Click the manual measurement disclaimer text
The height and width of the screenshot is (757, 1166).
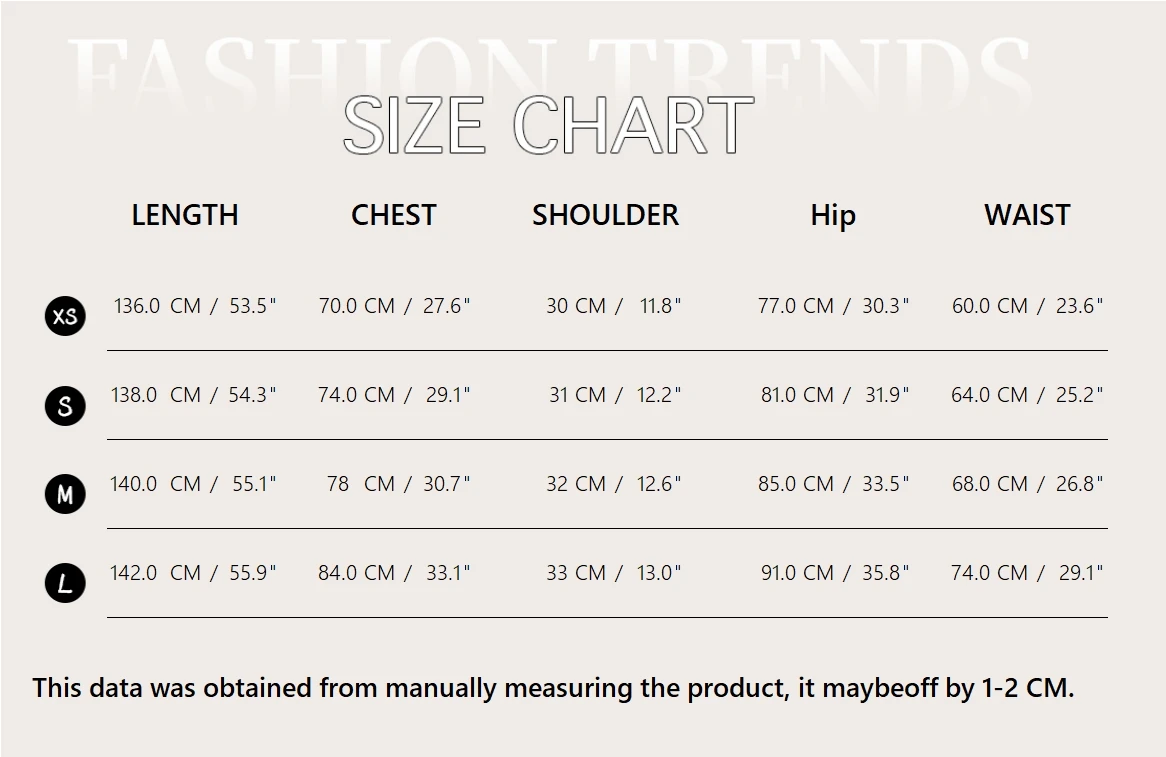[x=553, y=688]
